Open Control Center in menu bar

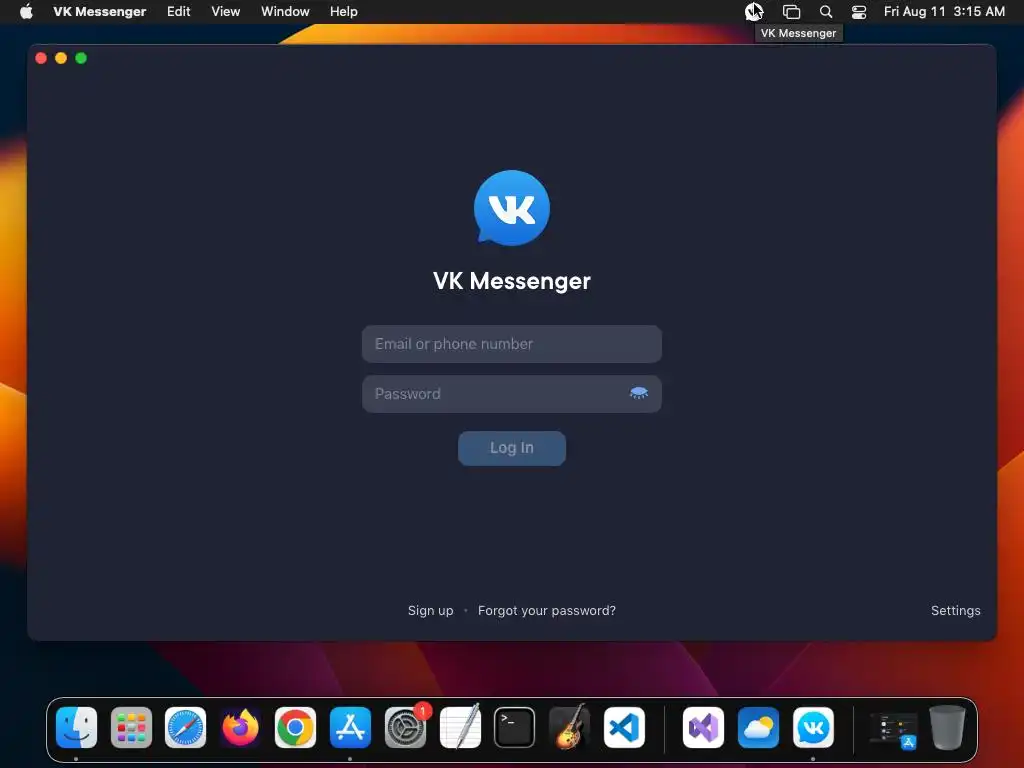pyautogui.click(x=859, y=12)
